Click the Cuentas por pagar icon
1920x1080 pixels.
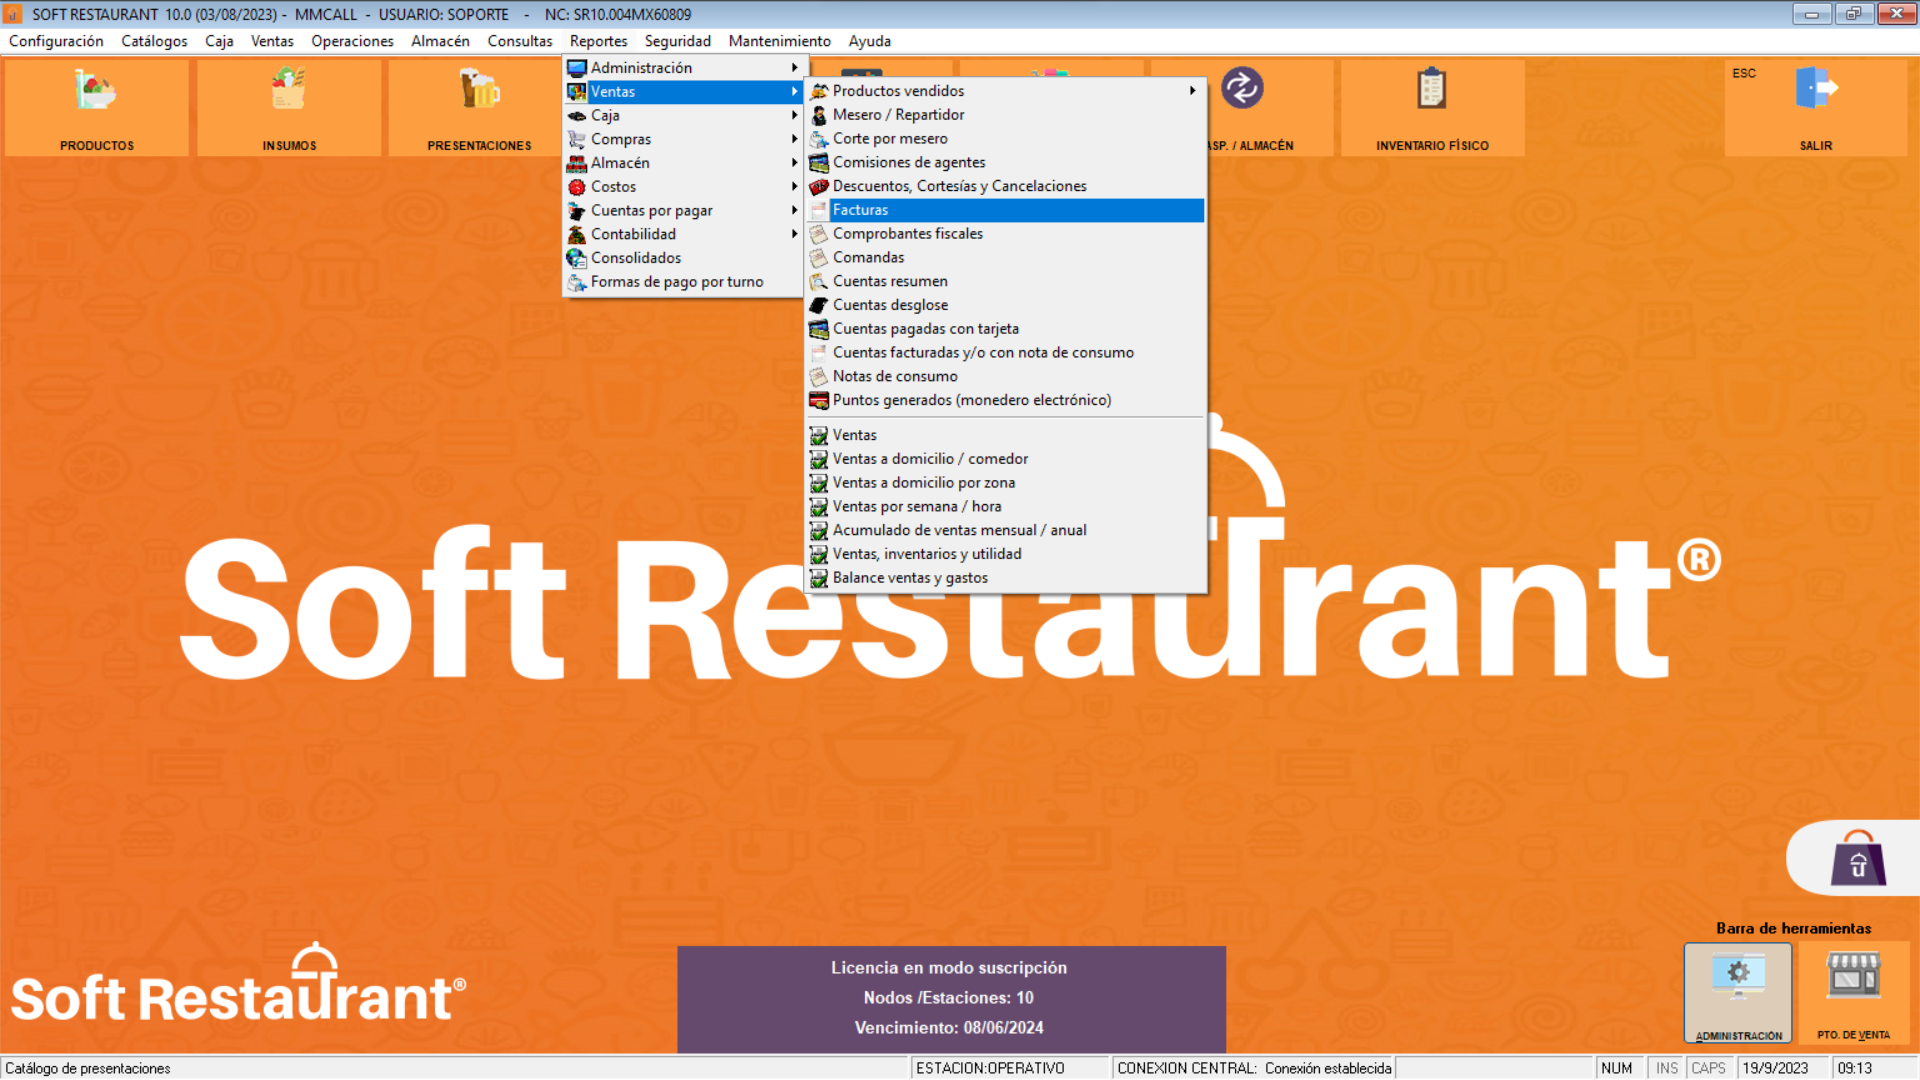point(577,211)
